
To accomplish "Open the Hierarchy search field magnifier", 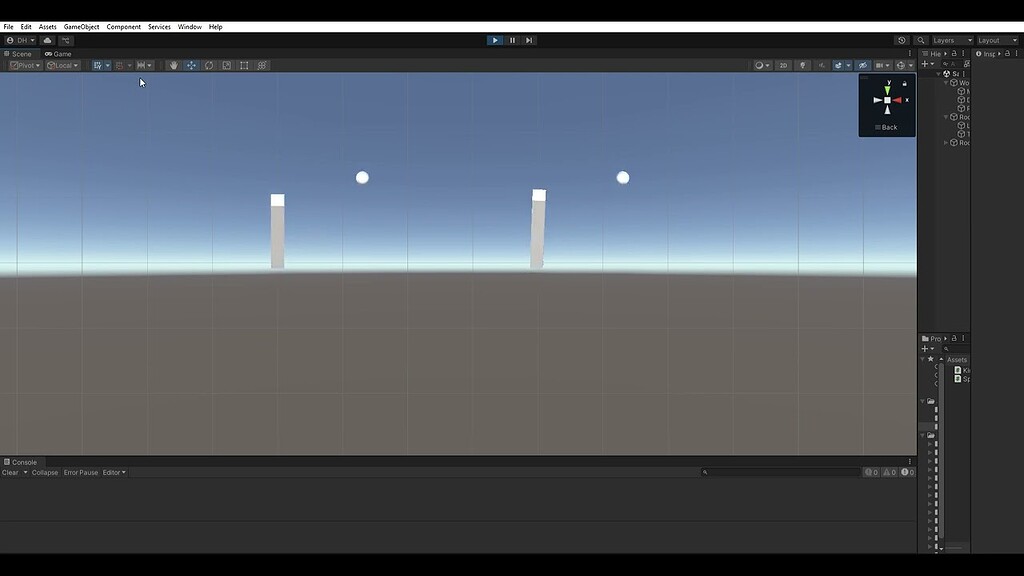I will pyautogui.click(x=947, y=64).
